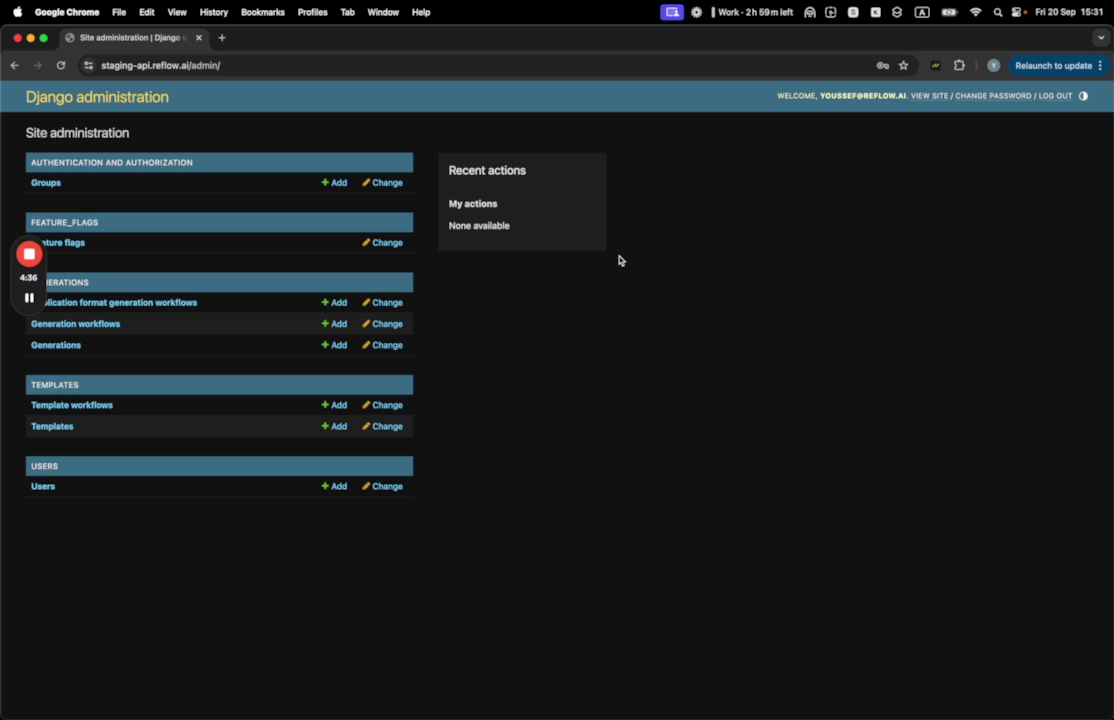Screen dimensions: 1114x720
Task: Change Template workflows entries
Action: click(x=382, y=405)
